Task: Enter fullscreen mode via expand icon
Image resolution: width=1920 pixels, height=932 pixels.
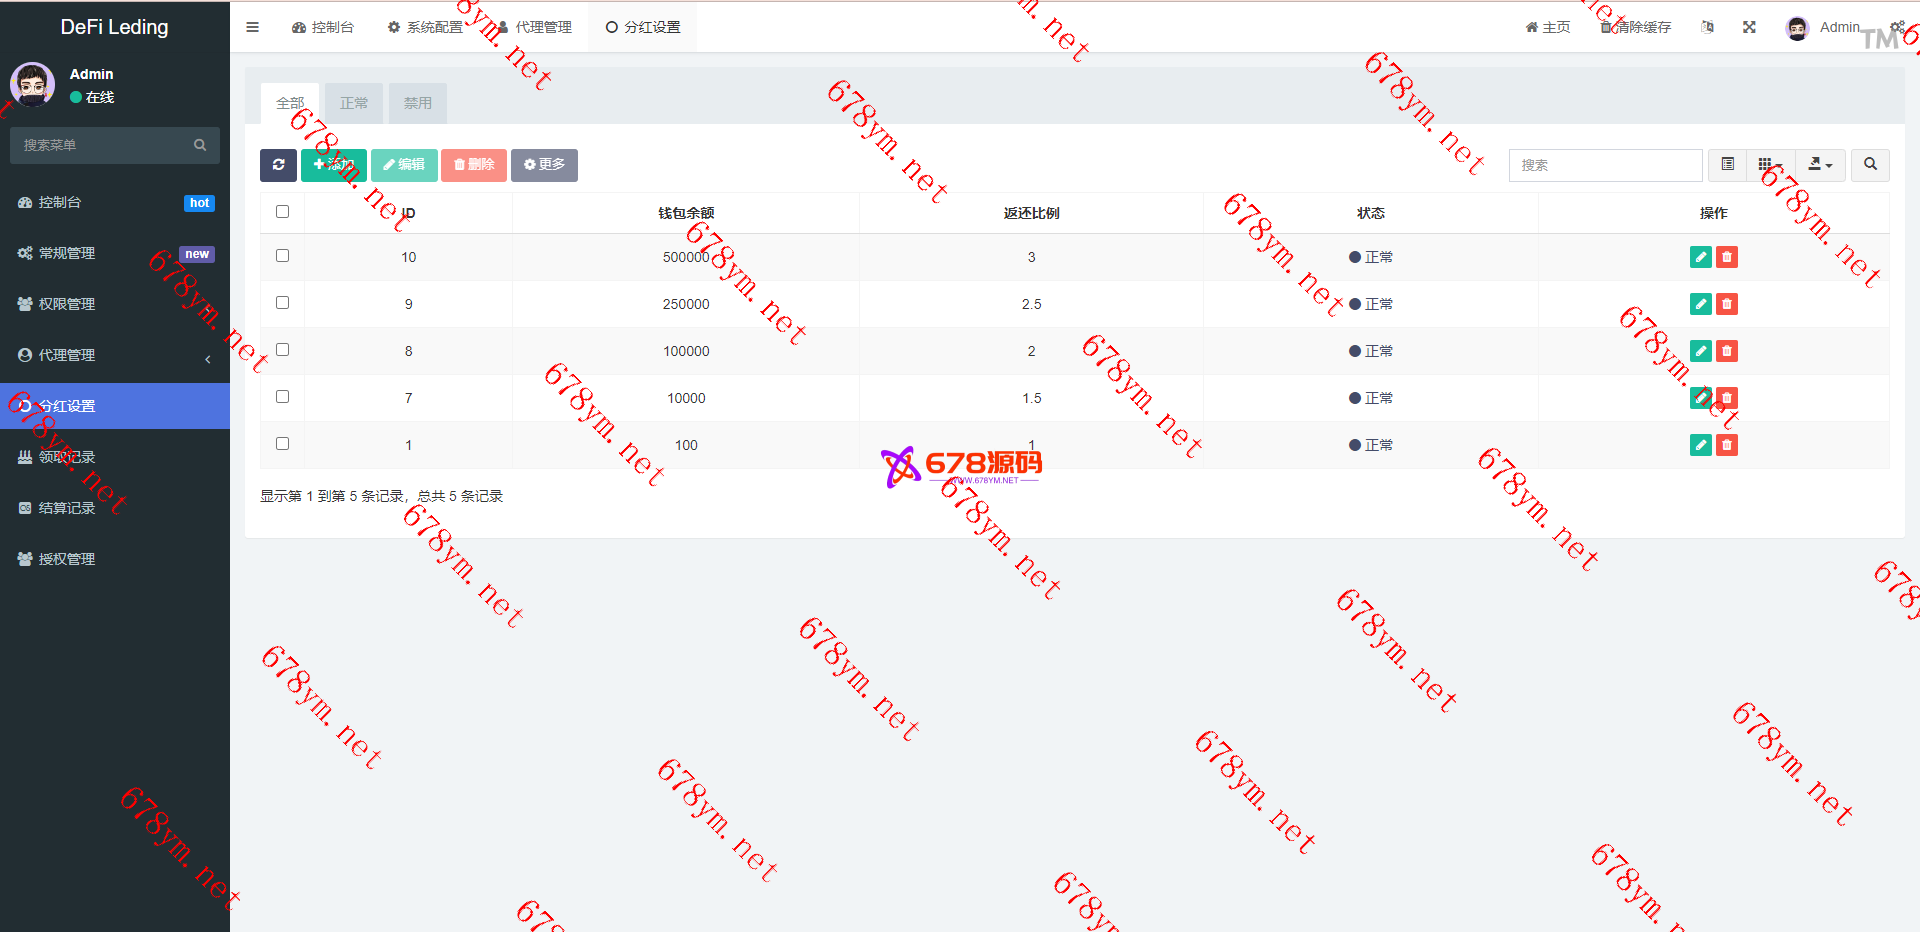Action: pyautogui.click(x=1749, y=27)
